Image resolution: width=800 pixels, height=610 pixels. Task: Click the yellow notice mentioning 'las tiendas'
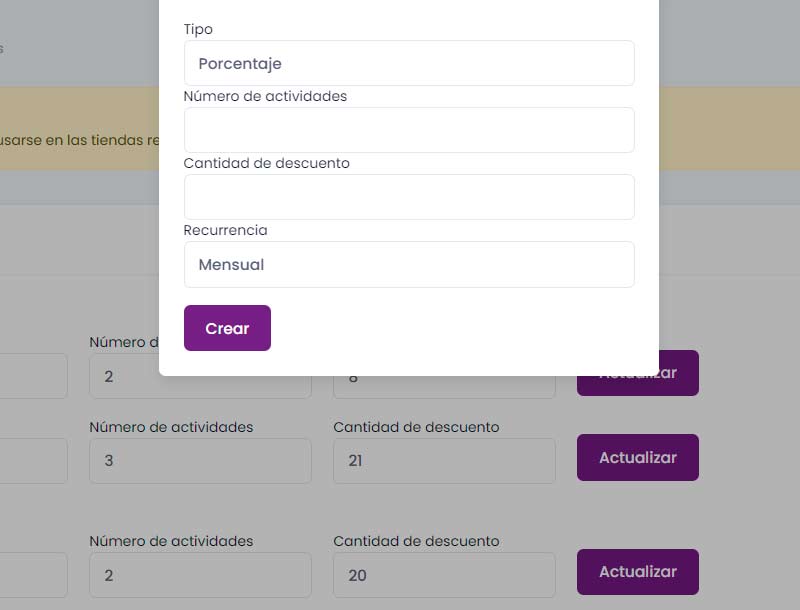point(78,140)
